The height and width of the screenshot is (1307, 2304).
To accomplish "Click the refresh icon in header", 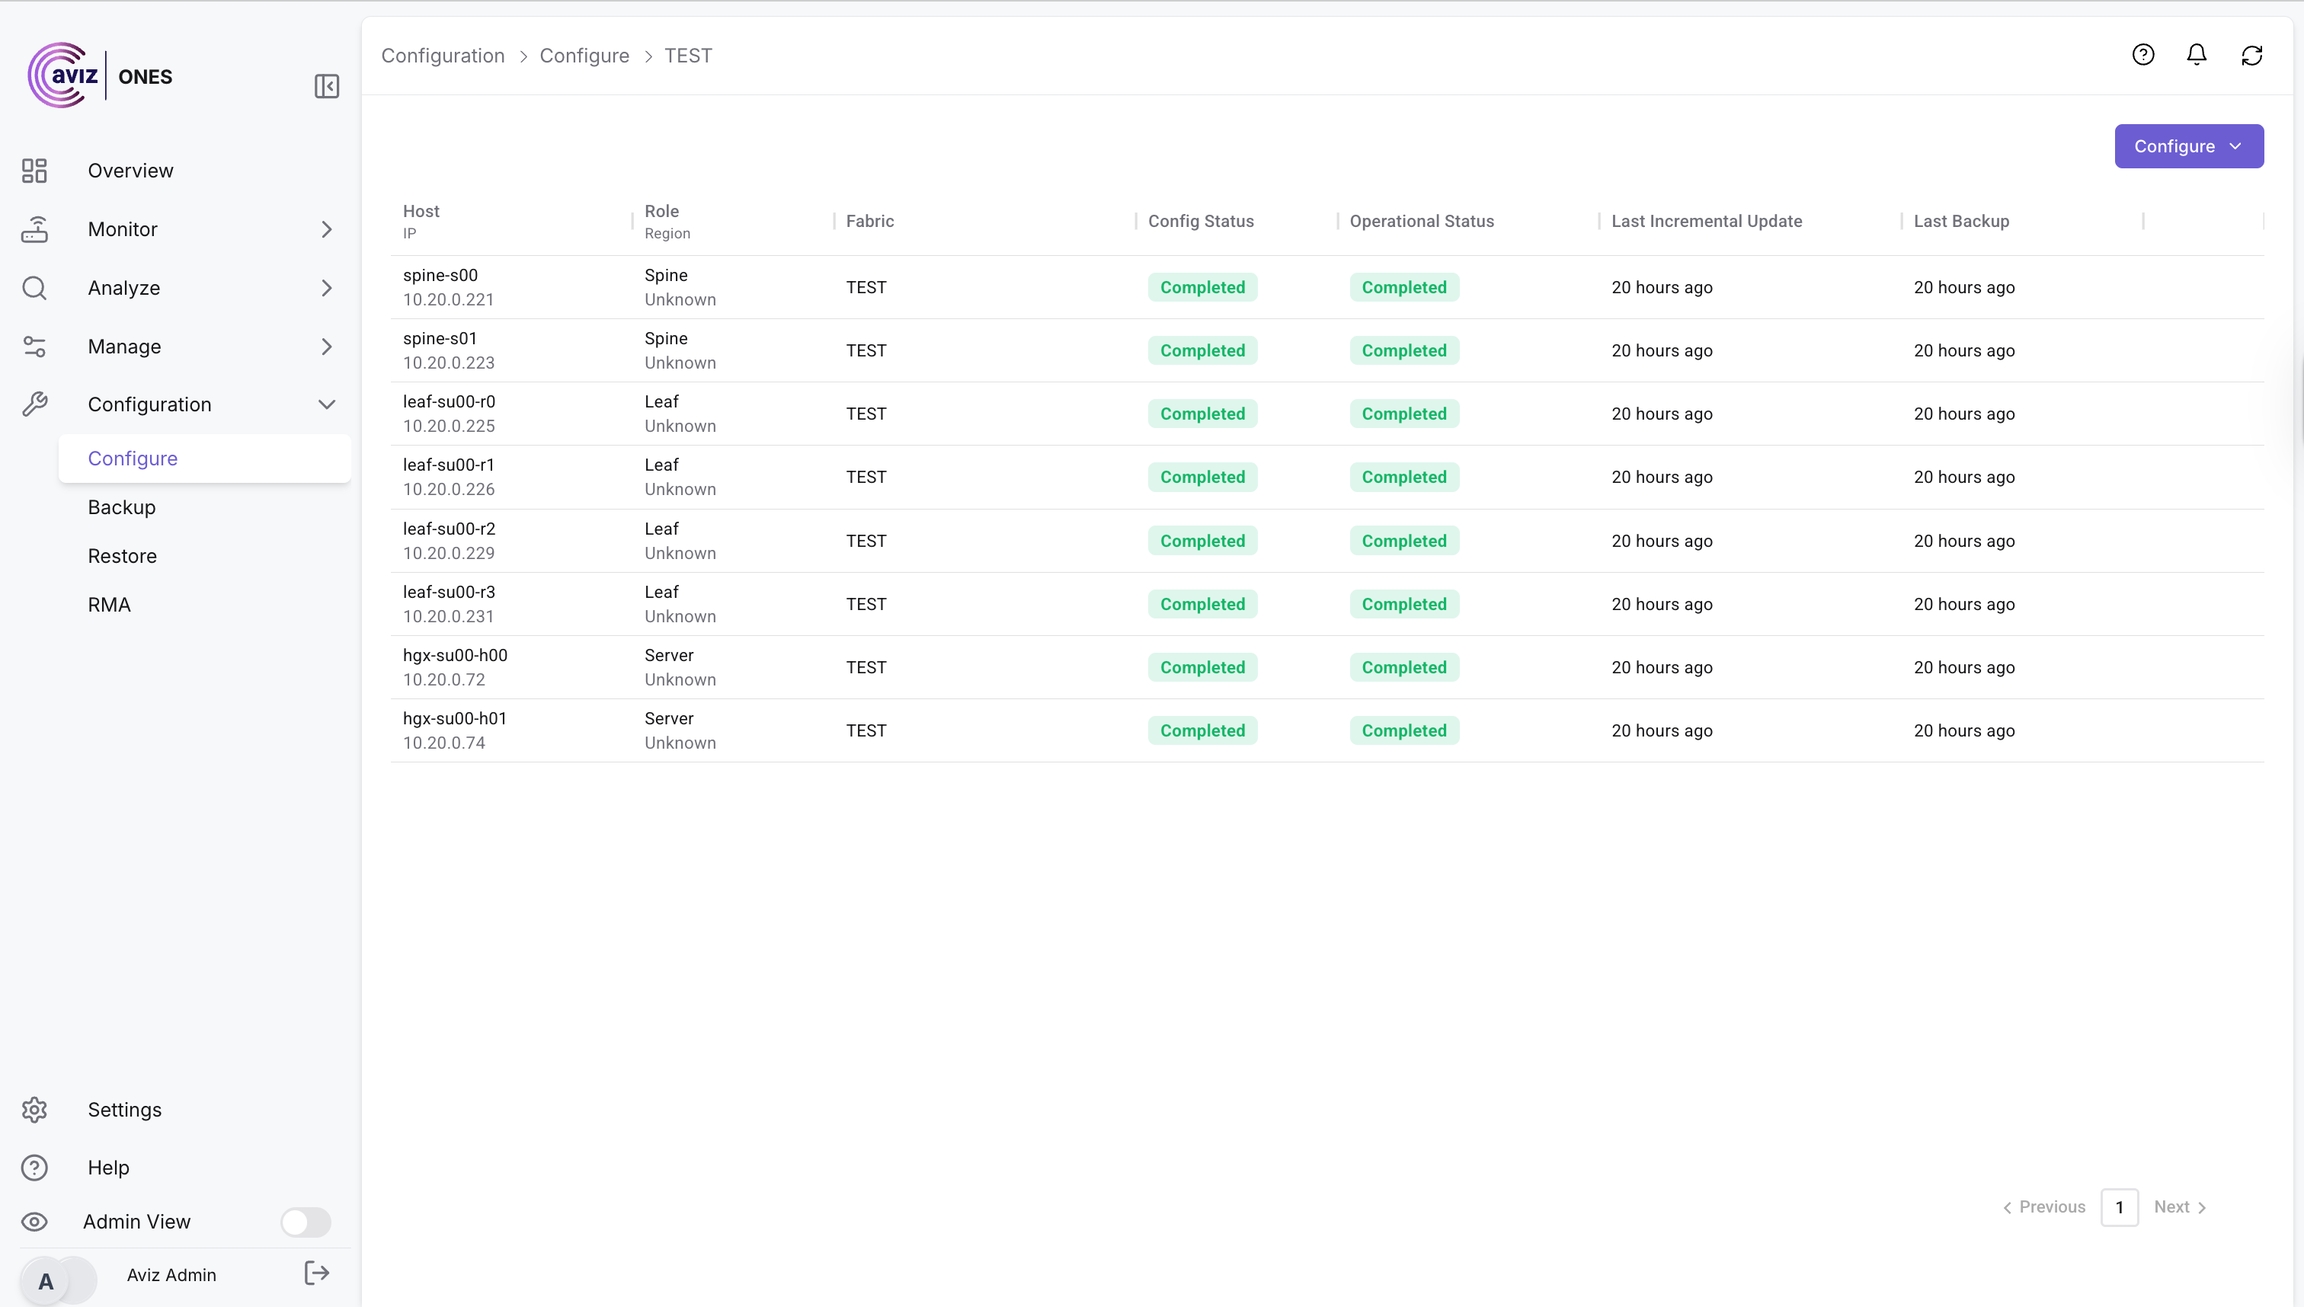I will tap(2251, 56).
